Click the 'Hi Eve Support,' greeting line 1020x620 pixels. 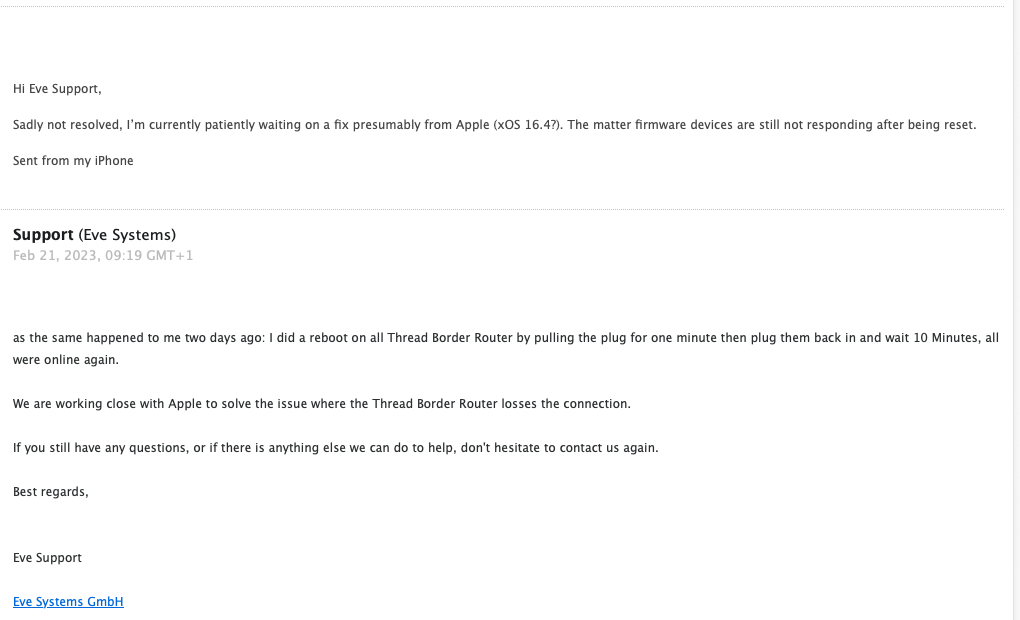(x=57, y=89)
